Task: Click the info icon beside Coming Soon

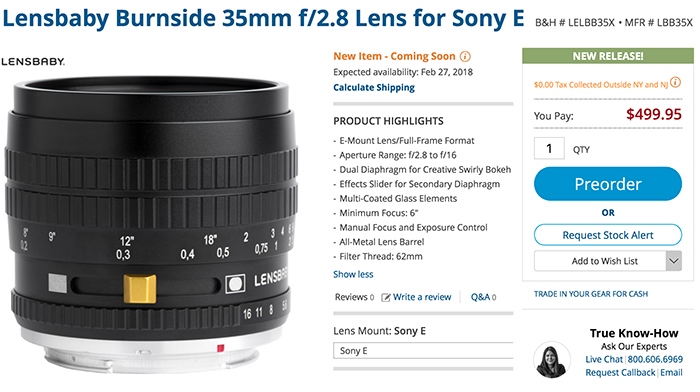Action: pyautogui.click(x=465, y=57)
